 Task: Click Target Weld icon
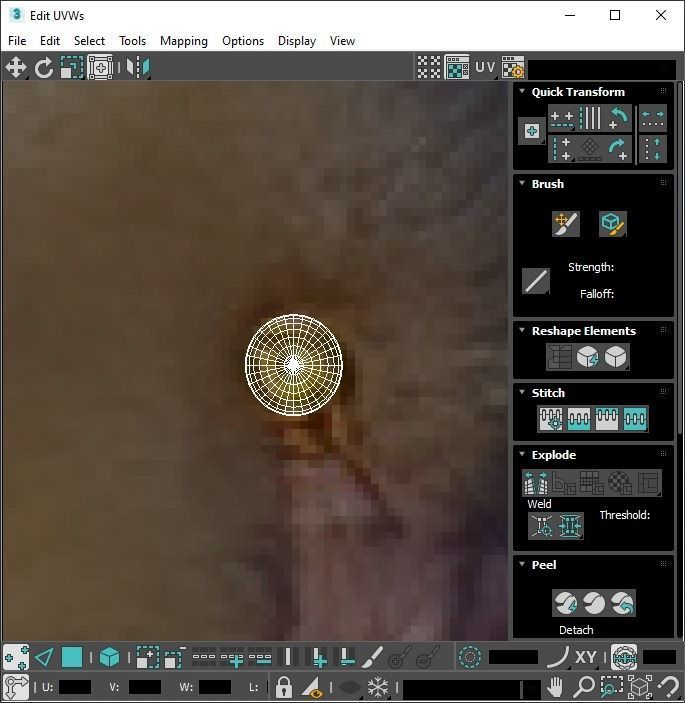click(542, 525)
